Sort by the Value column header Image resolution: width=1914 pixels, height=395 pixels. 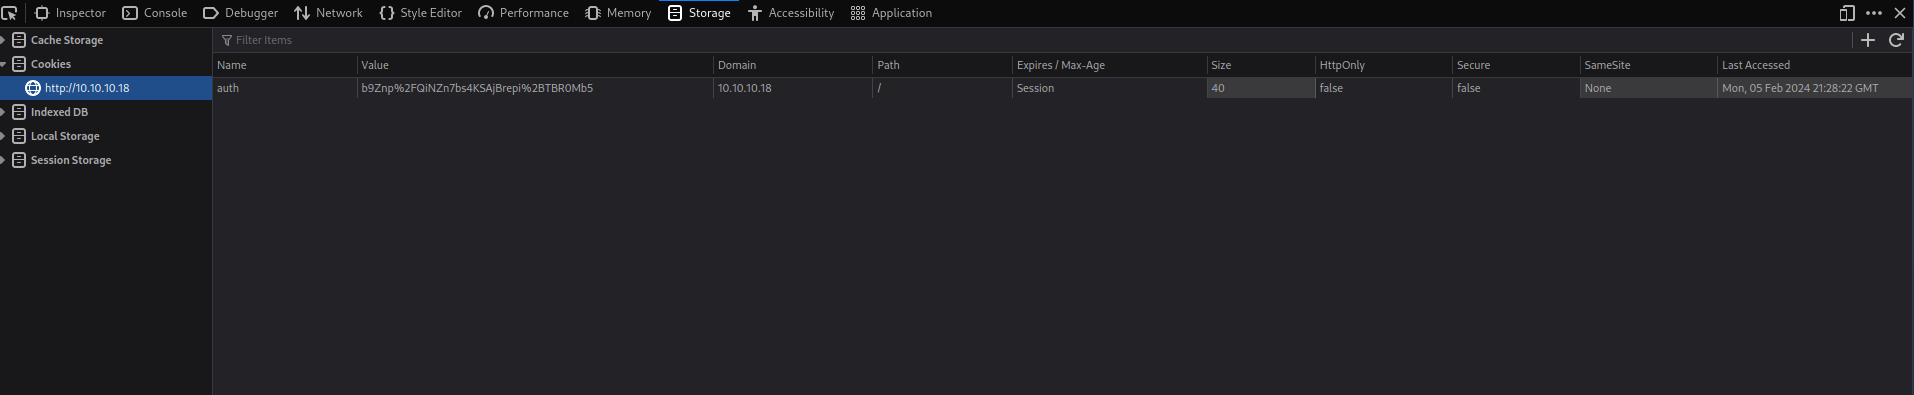pyautogui.click(x=535, y=65)
